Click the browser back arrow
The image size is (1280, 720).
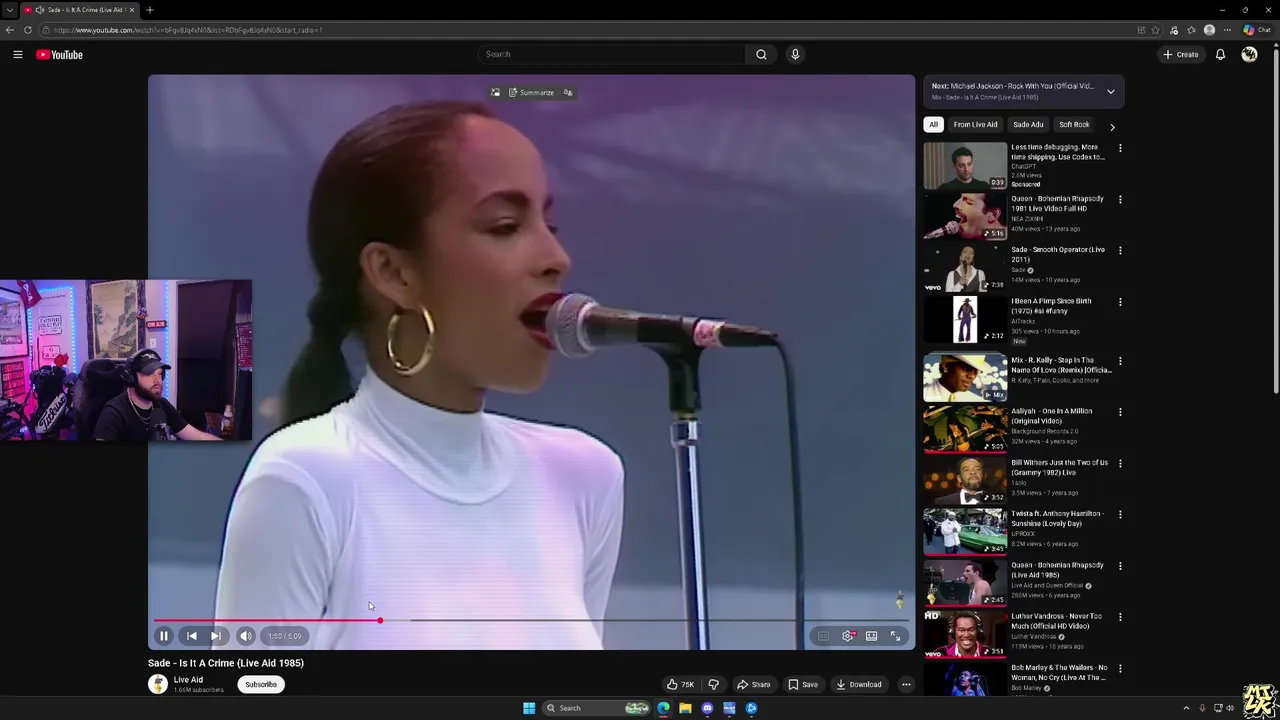[11, 30]
